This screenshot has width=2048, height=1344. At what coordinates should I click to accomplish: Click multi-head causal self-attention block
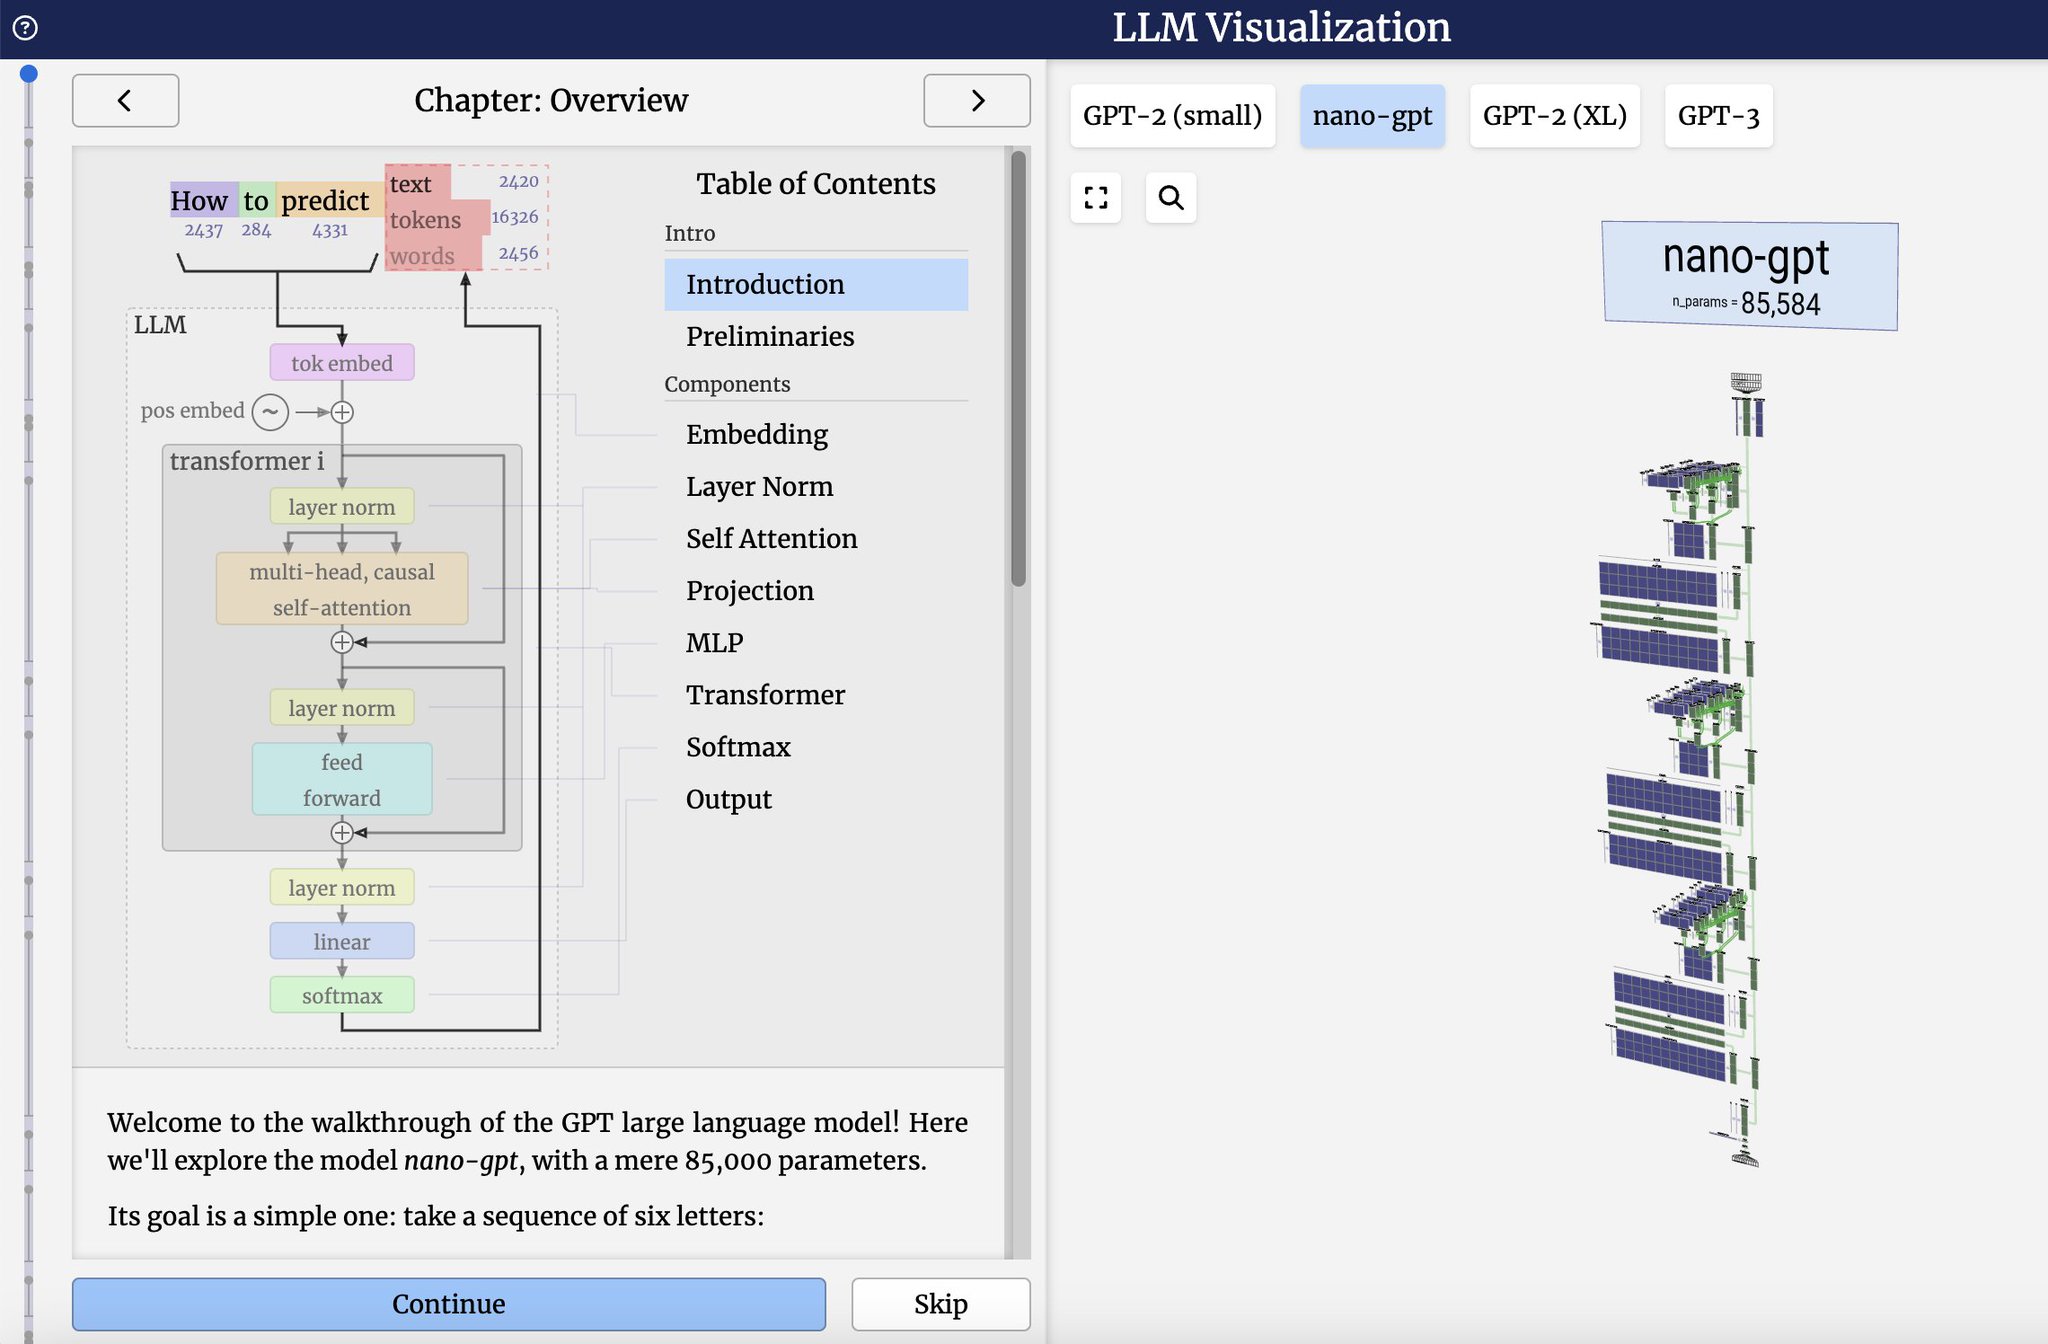342,589
